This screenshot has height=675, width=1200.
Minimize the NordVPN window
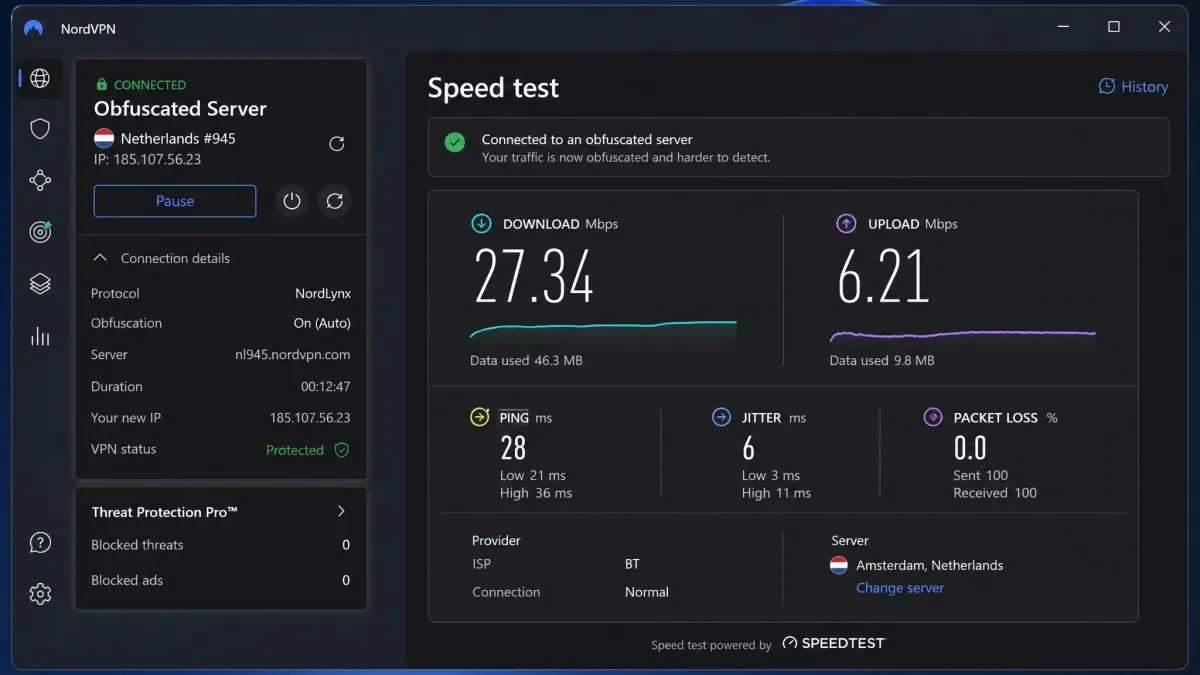(1063, 27)
